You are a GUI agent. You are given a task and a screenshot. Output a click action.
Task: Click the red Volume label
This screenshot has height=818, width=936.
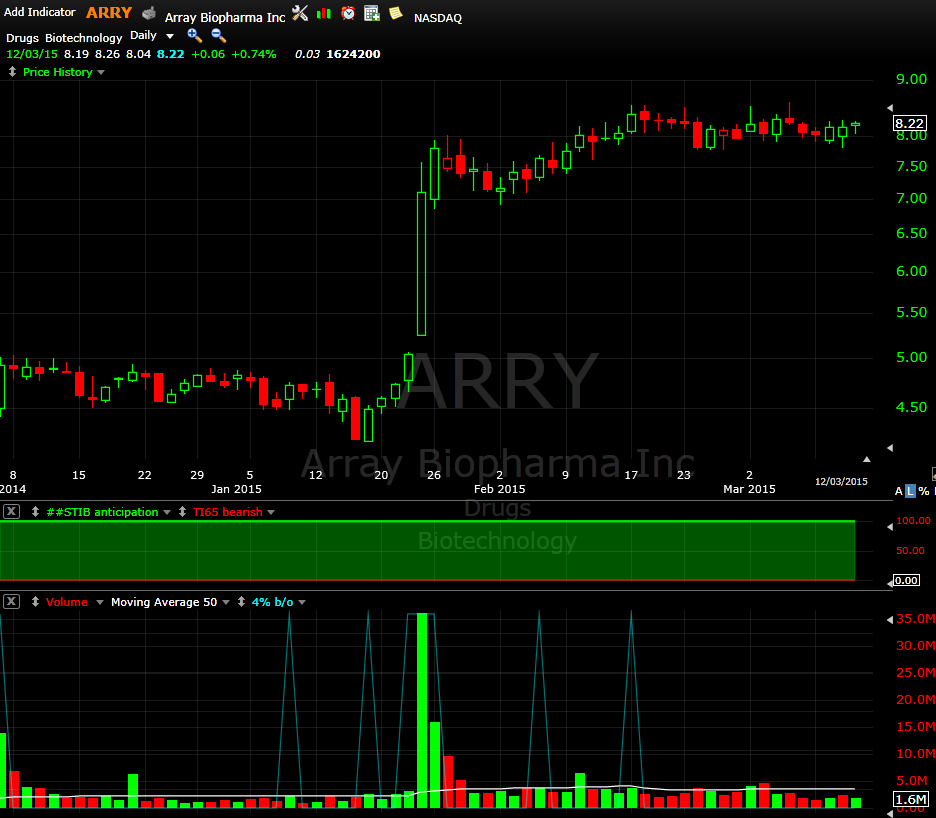tap(66, 602)
